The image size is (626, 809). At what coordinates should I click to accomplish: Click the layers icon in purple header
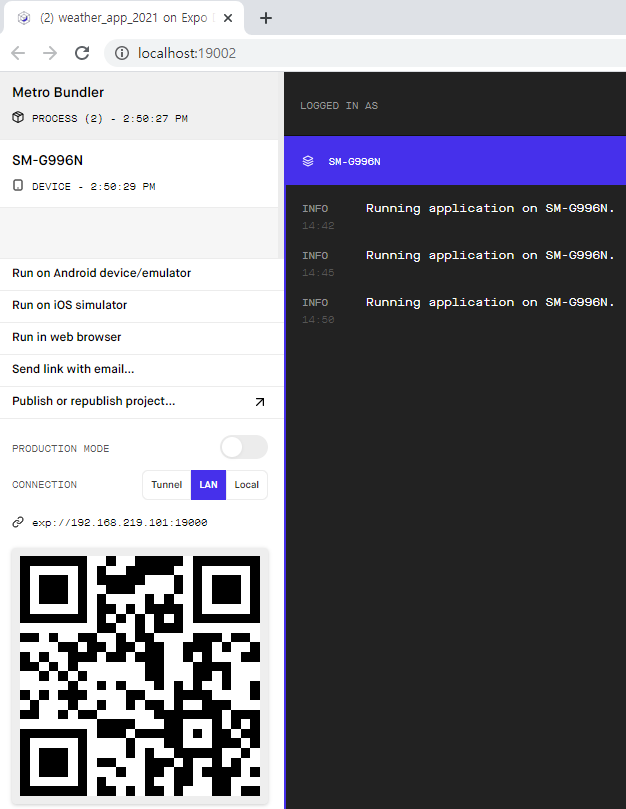[308, 161]
